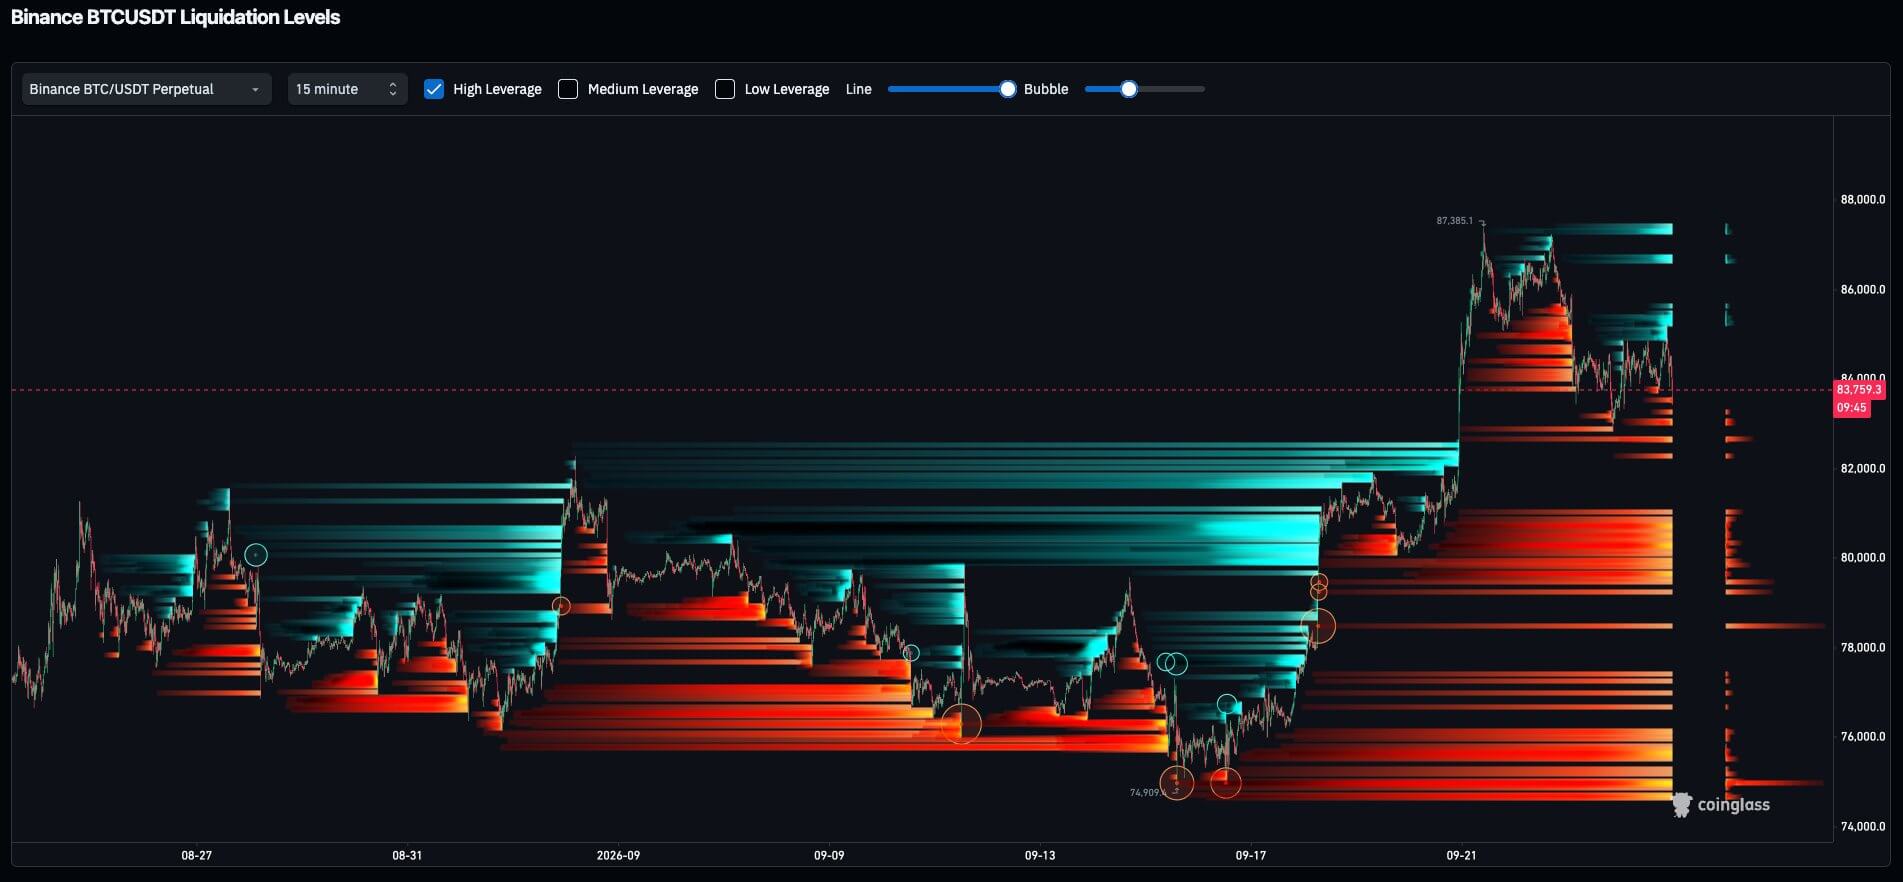Click the 88,000.0 price axis label
1903x882 pixels.
[1862, 199]
